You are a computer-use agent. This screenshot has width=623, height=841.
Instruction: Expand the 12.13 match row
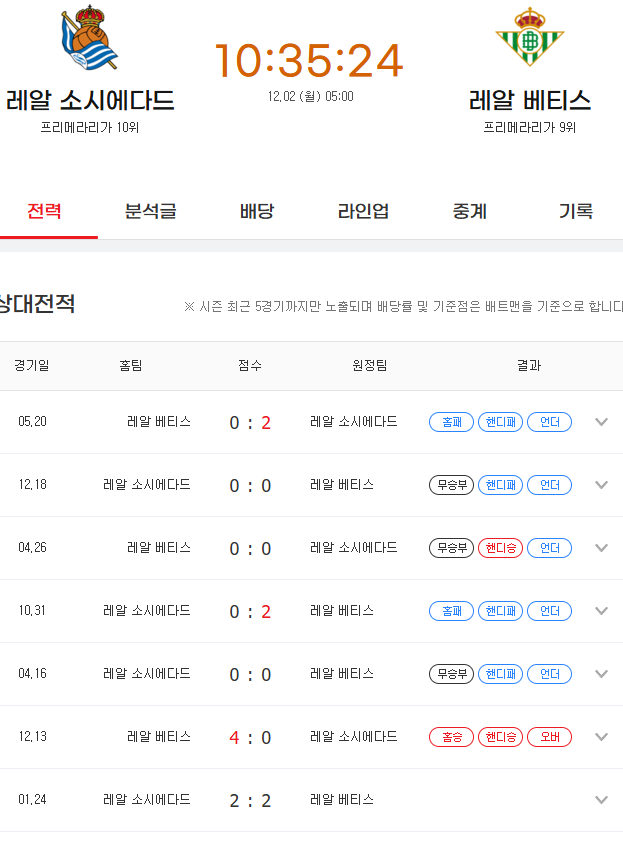(x=602, y=737)
